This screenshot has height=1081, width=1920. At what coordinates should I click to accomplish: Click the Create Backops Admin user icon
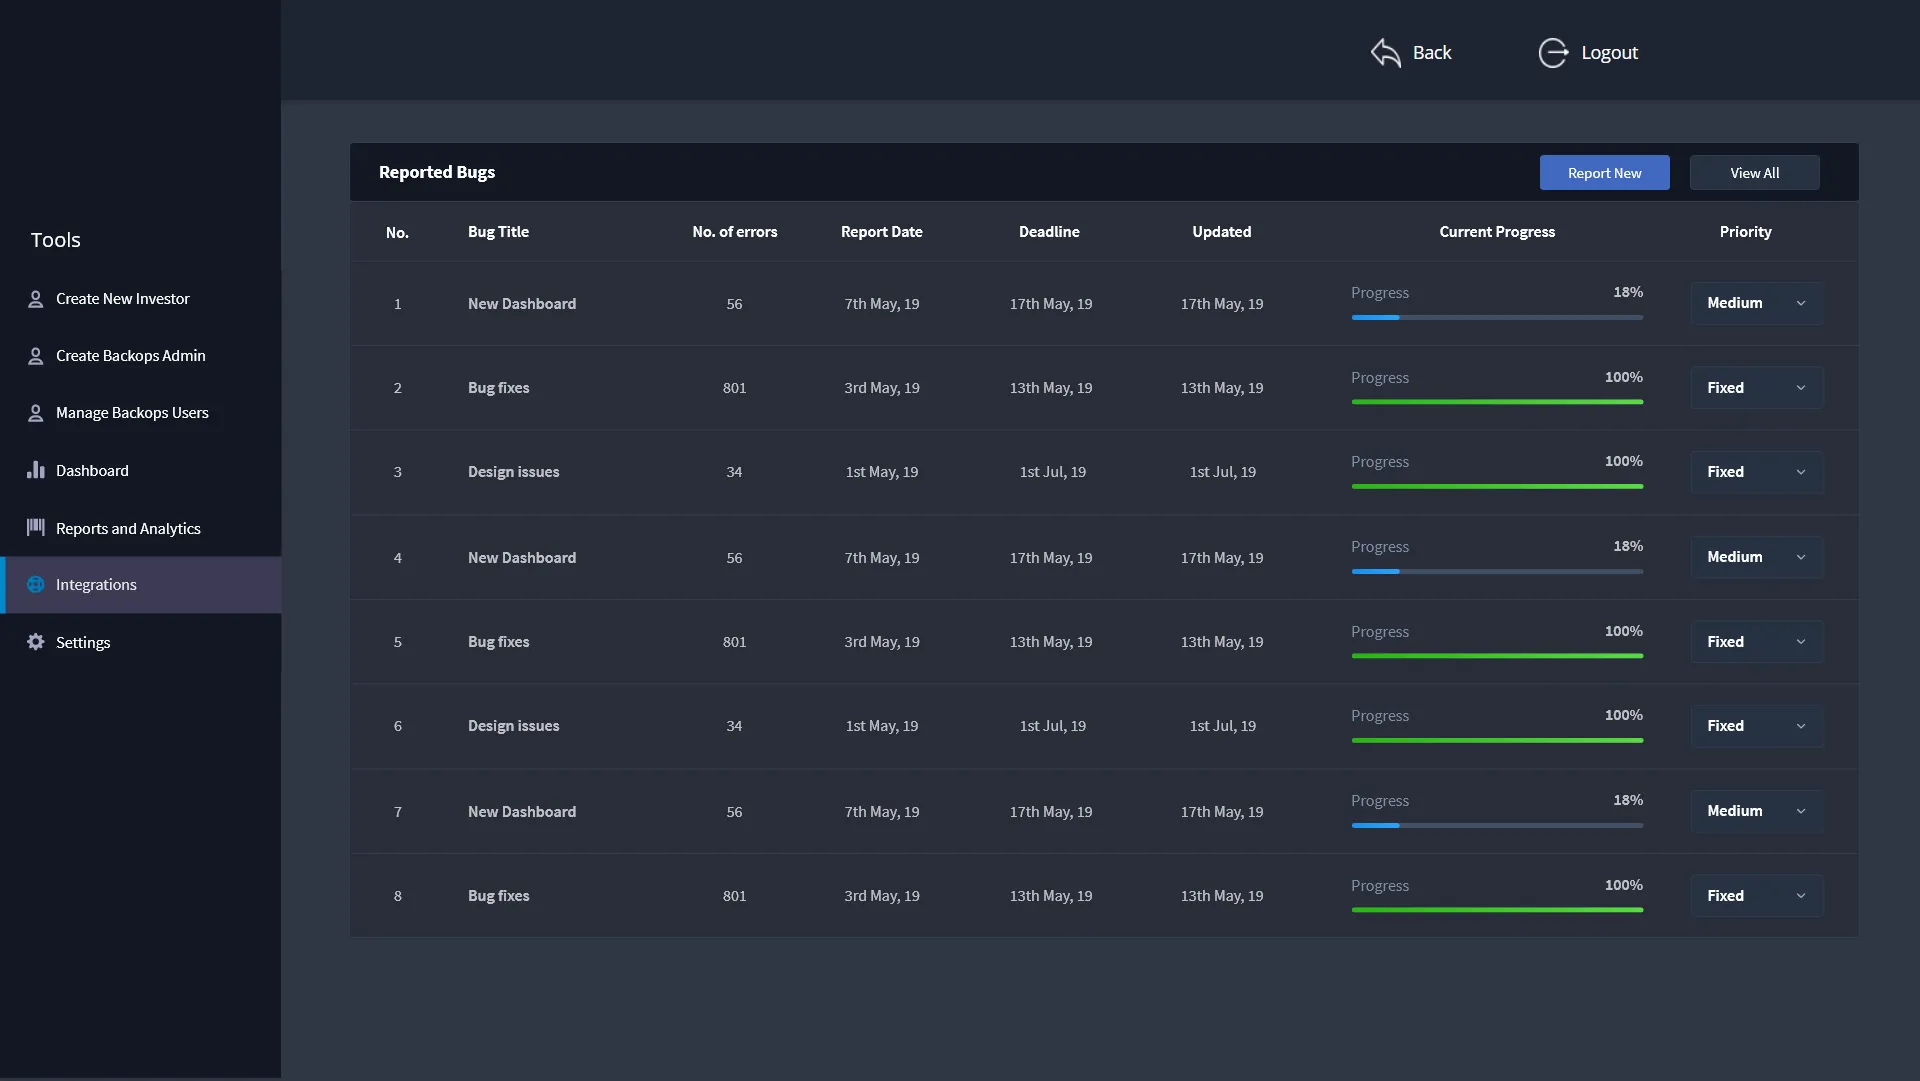point(36,356)
